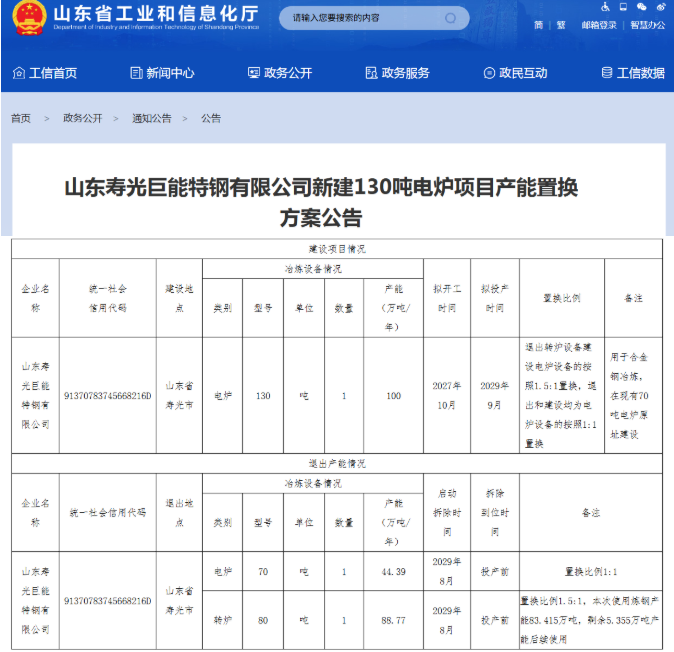Click 统一社会信用代码 header in exit section
Viewport: 674px width, 652px height.
(x=108, y=513)
